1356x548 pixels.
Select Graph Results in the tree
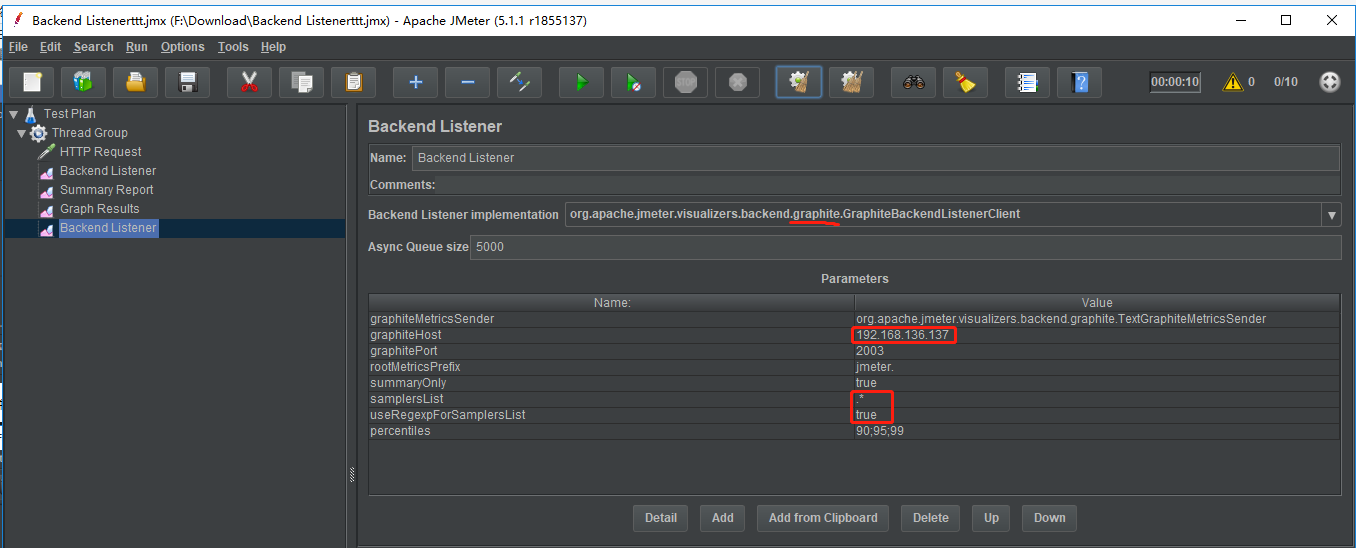pos(100,209)
